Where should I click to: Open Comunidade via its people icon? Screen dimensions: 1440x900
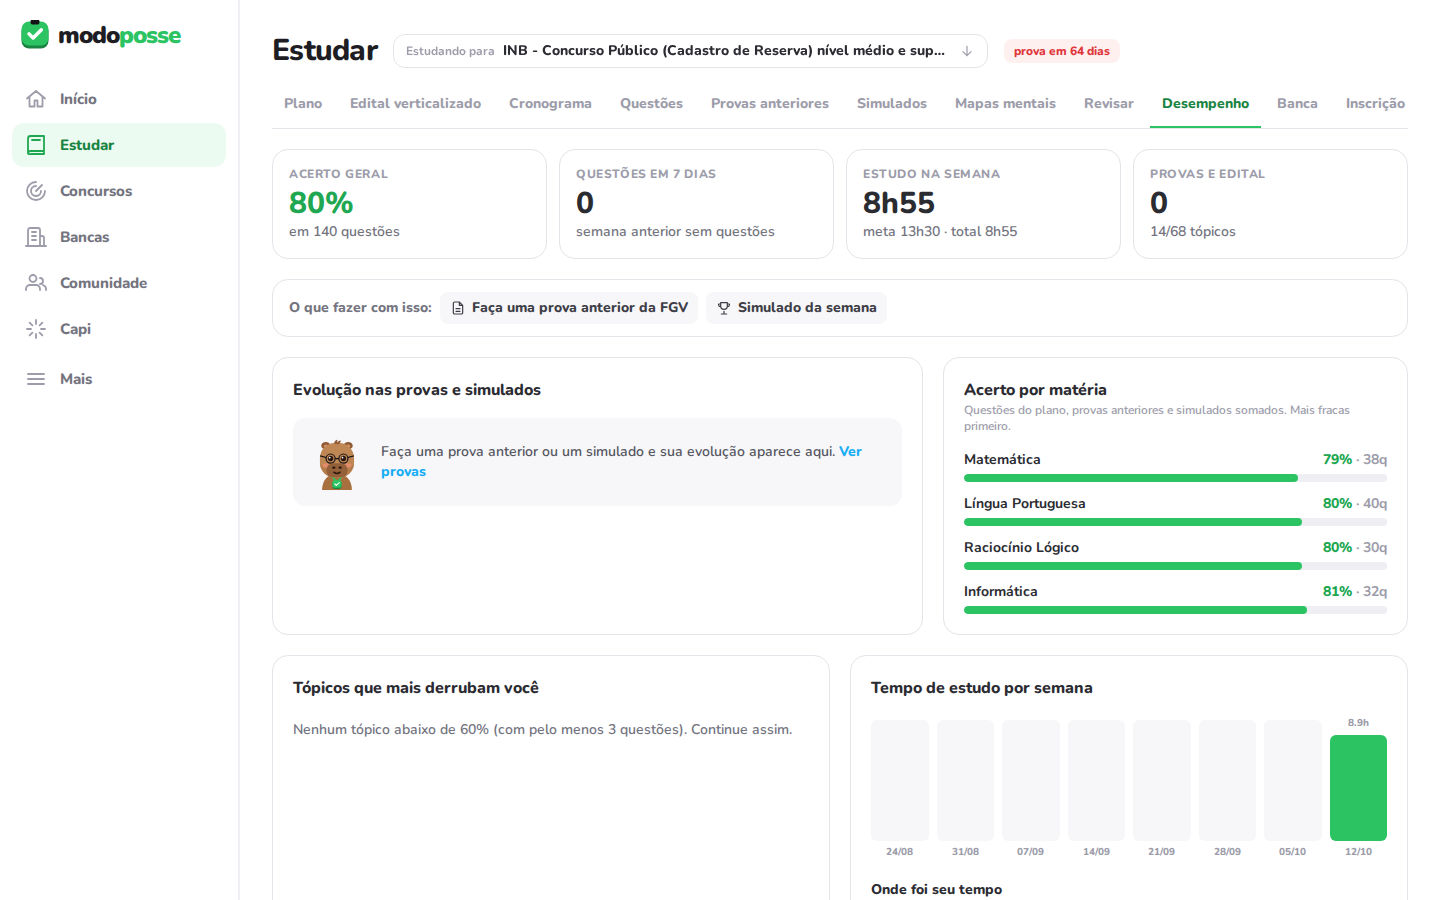(36, 283)
